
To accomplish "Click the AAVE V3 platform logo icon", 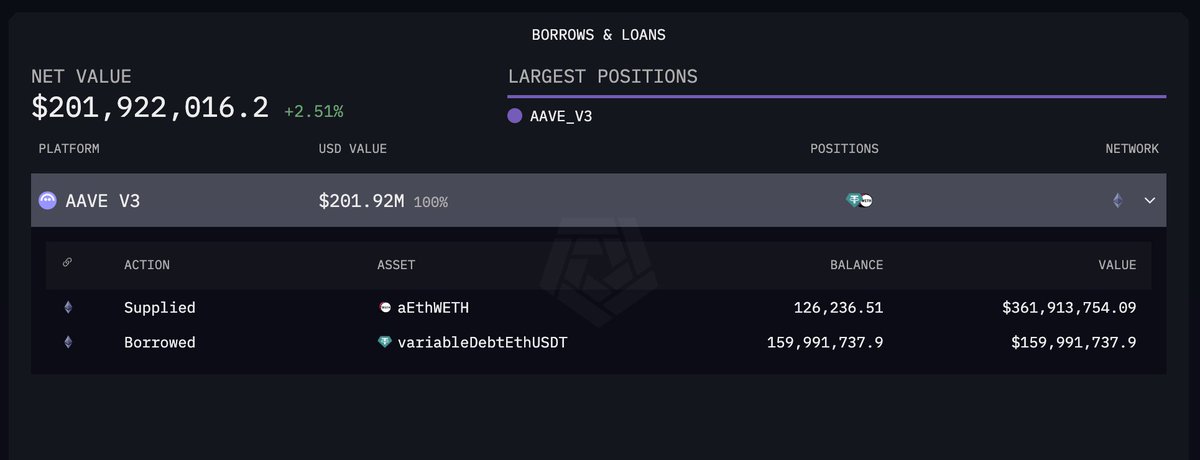I will coord(48,201).
